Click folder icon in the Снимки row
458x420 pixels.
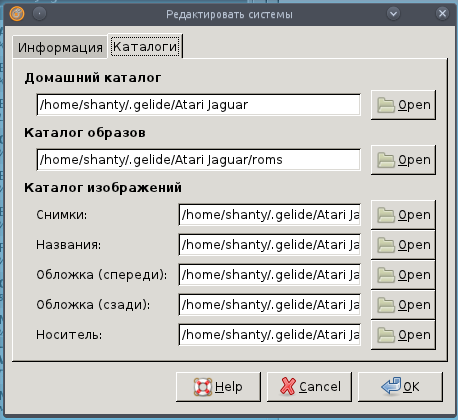click(x=386, y=215)
